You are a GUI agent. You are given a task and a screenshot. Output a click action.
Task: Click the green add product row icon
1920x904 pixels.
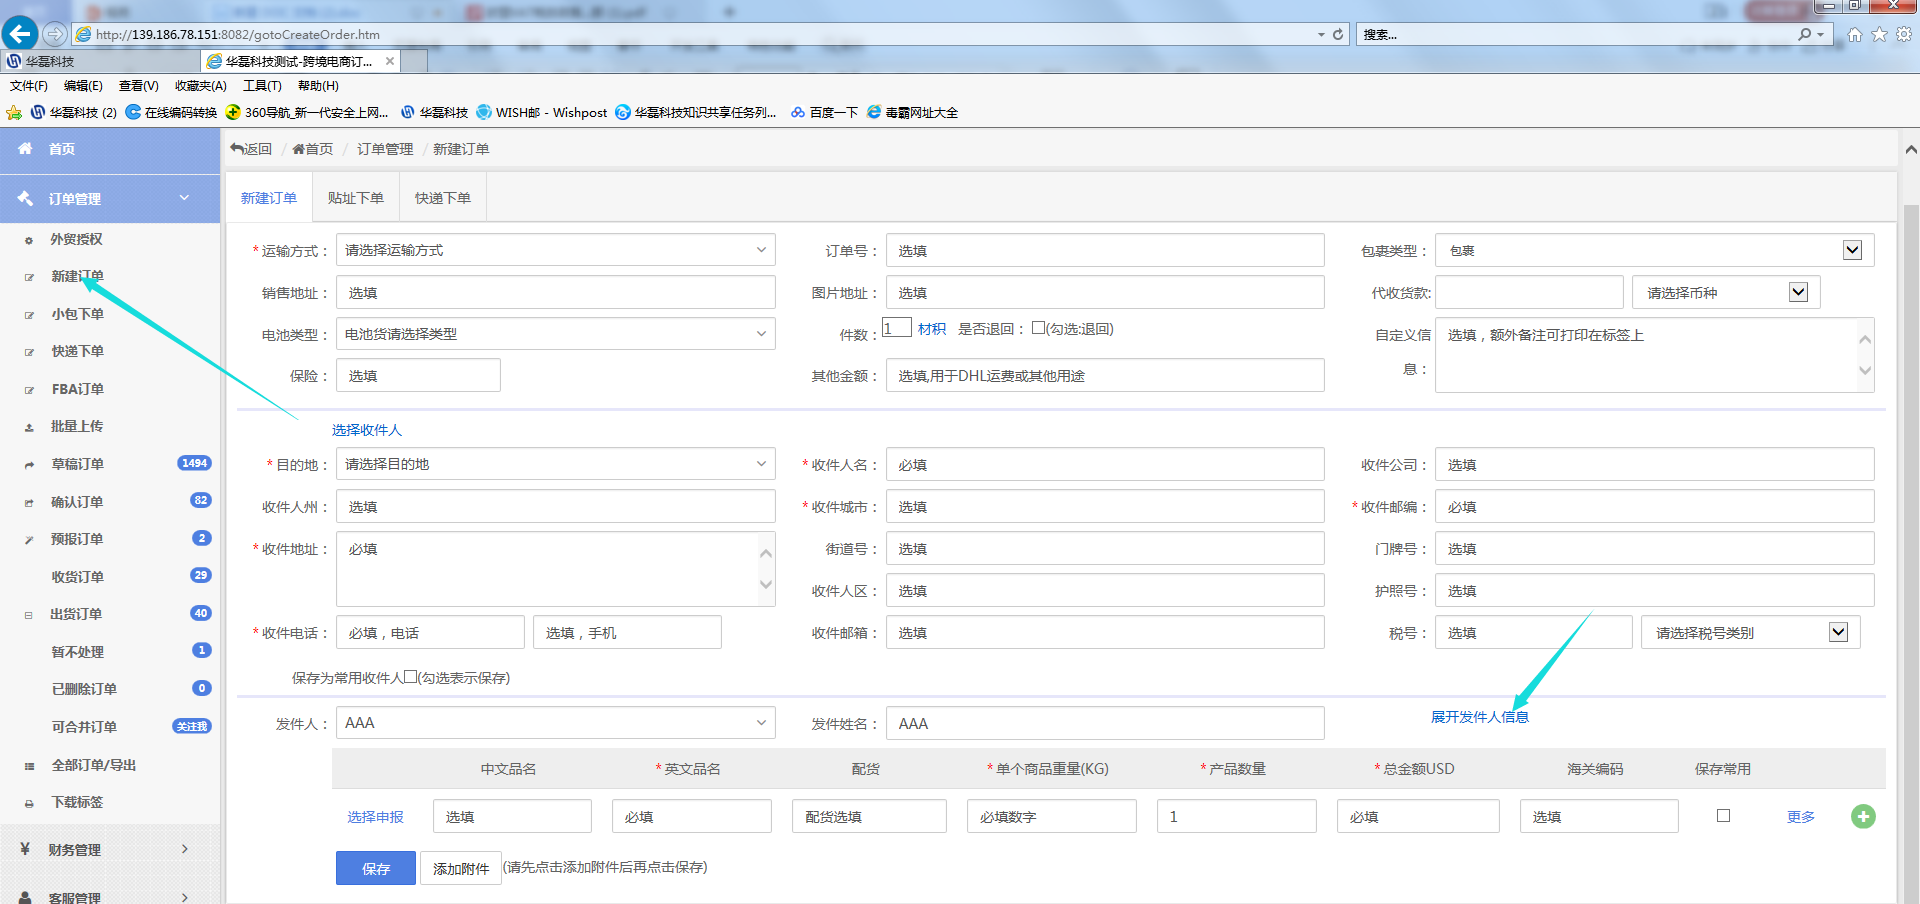[1863, 817]
